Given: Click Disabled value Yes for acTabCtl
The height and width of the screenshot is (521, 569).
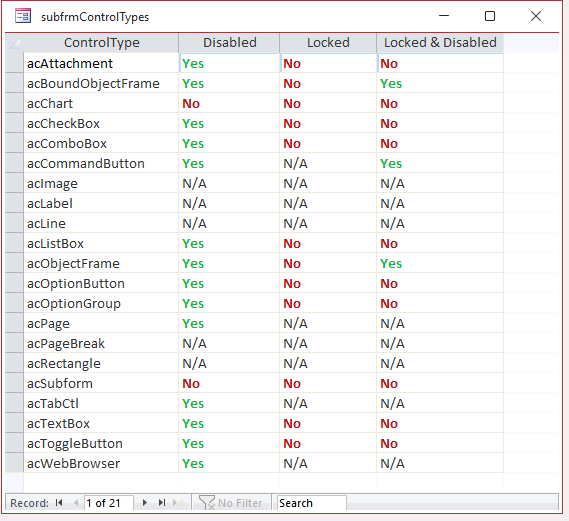Looking at the screenshot, I should click(x=229, y=403).
